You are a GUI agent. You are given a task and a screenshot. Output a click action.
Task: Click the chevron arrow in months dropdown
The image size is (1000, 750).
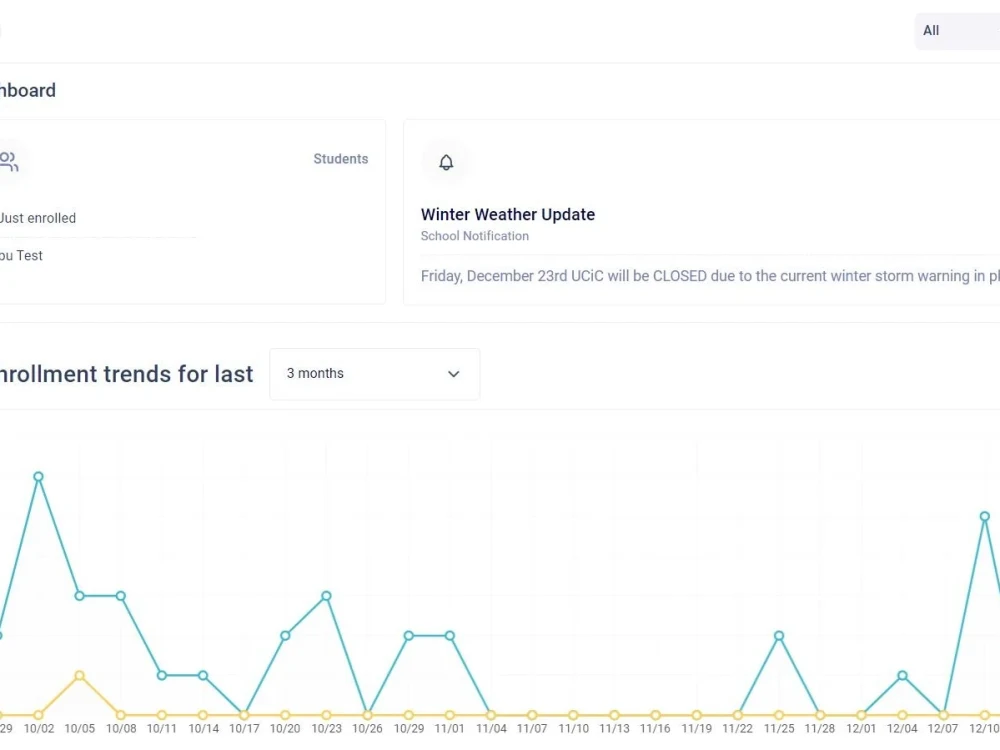pyautogui.click(x=453, y=374)
